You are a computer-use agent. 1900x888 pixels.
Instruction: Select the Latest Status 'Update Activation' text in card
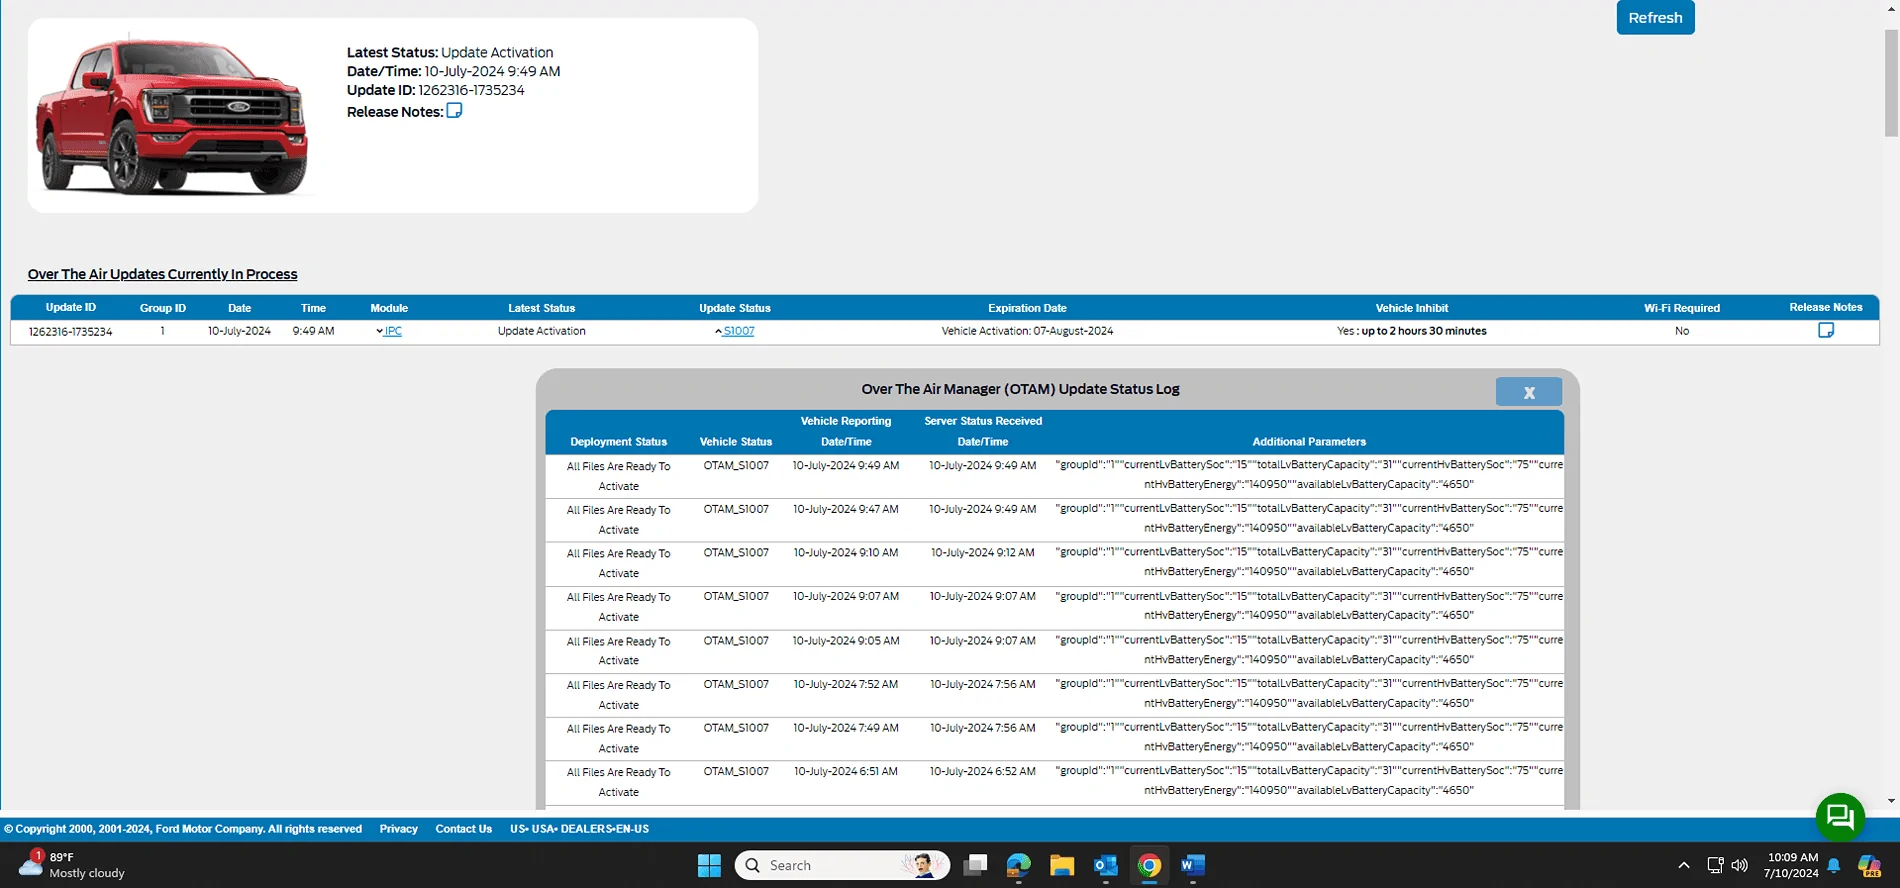click(x=497, y=52)
